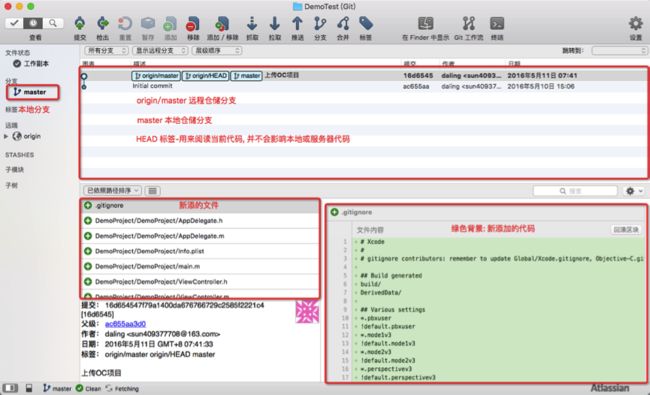Open the file sort-by-path dropdown
Viewport: 650px width, 395px height.
112,191
